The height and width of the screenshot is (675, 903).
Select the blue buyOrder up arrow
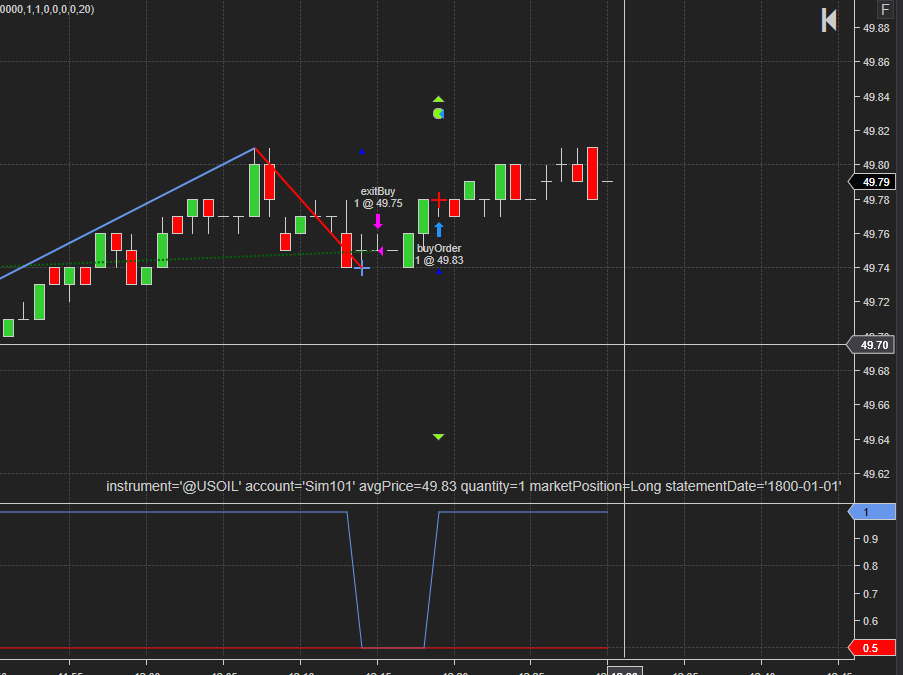[439, 230]
